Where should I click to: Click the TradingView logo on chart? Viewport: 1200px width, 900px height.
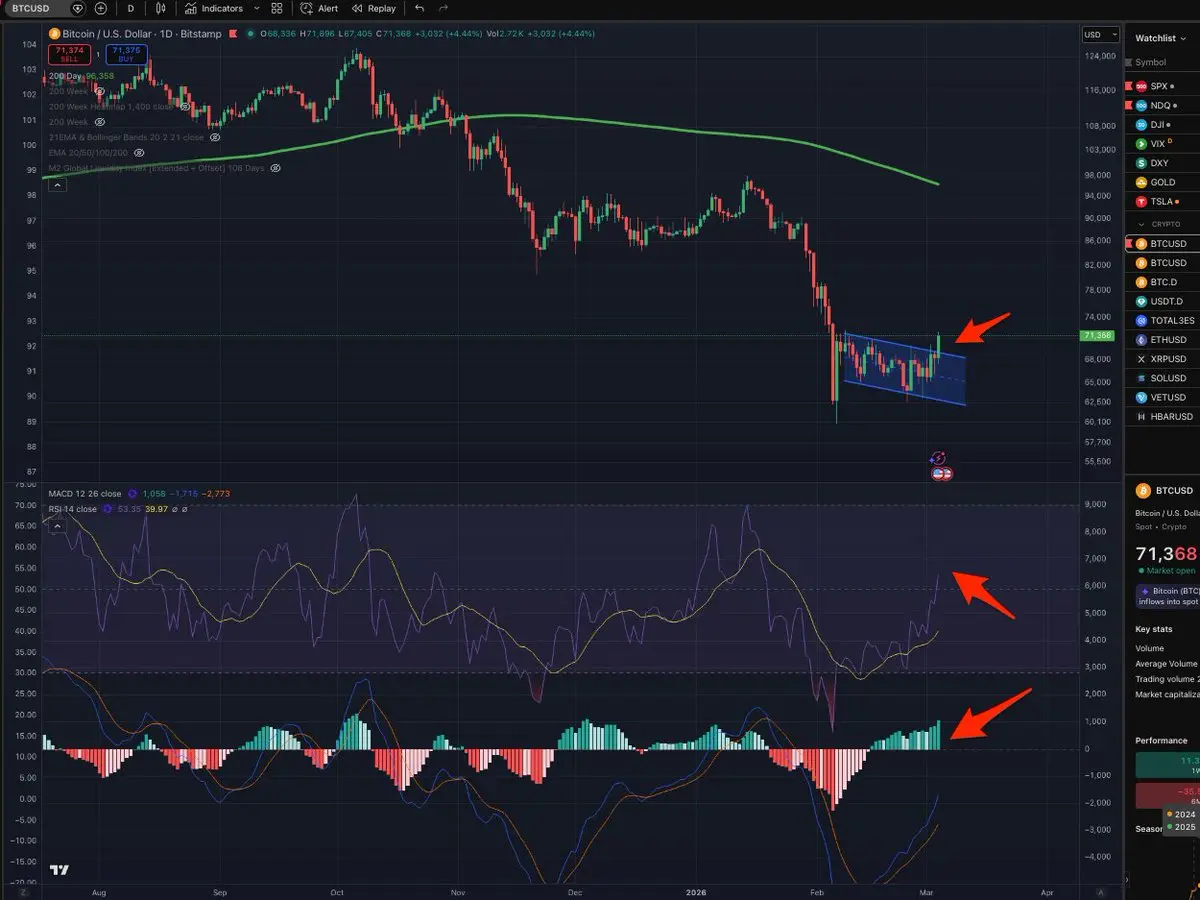pyautogui.click(x=60, y=870)
